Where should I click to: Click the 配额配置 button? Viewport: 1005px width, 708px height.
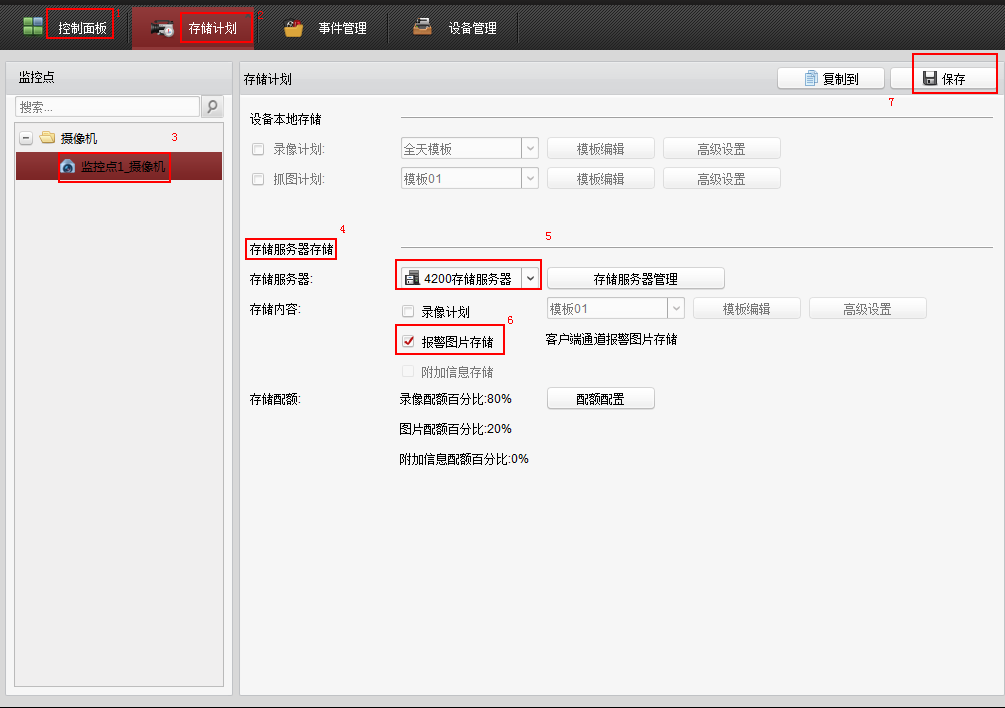pos(600,398)
